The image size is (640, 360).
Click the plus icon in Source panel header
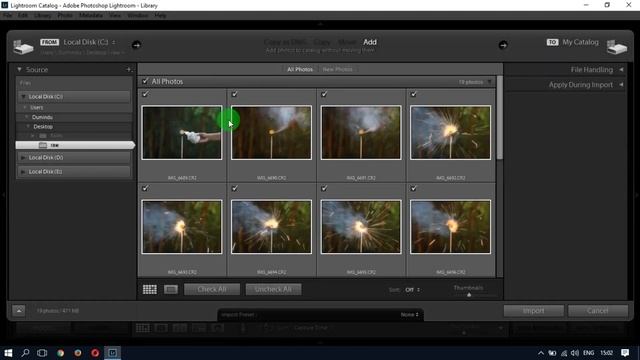click(129, 69)
